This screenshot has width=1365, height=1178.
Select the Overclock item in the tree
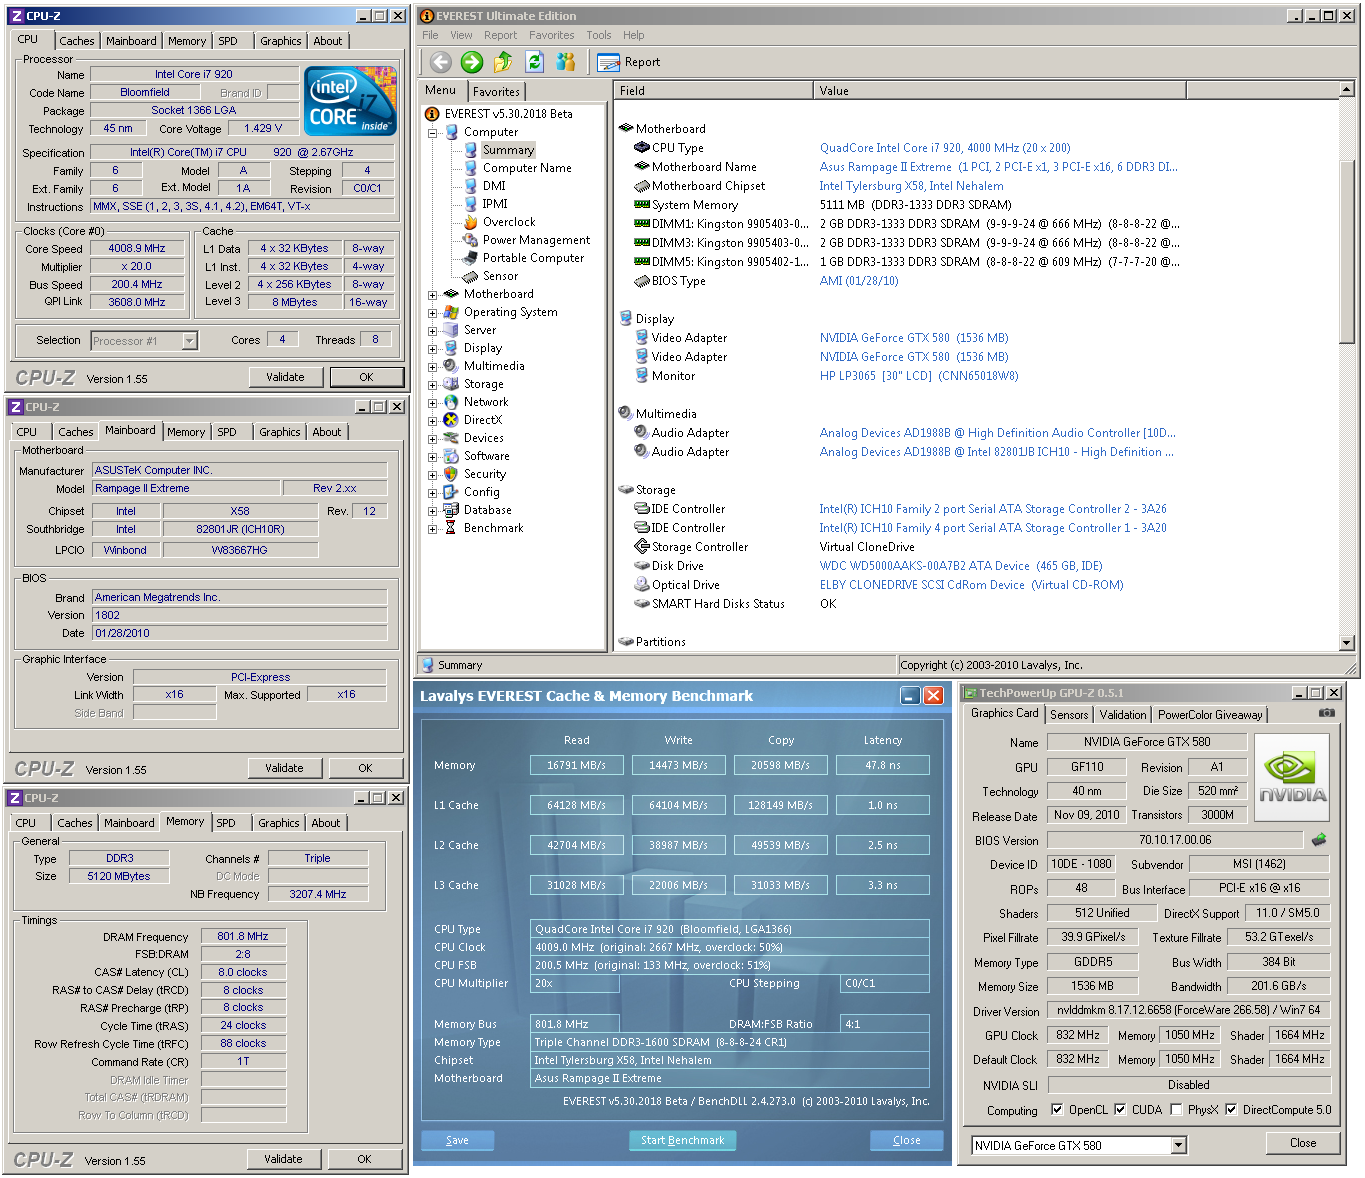(x=509, y=222)
